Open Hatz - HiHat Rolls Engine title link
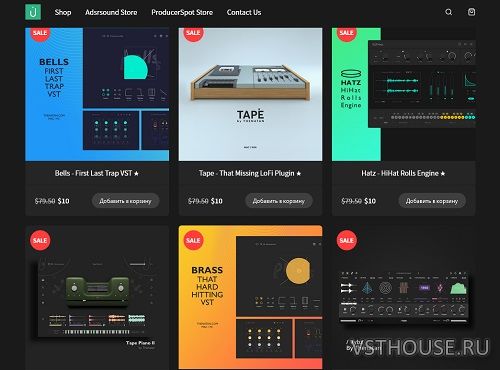Image resolution: width=500 pixels, height=370 pixels. pos(403,173)
